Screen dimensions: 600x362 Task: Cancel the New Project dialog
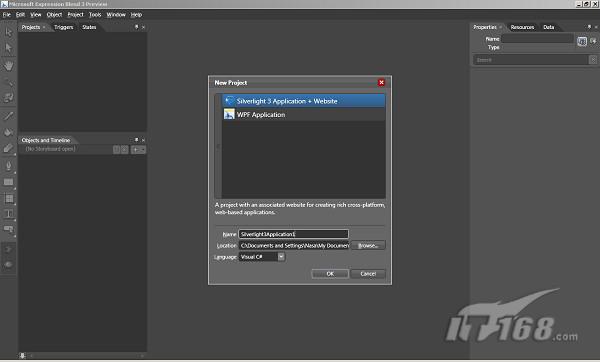tap(368, 274)
